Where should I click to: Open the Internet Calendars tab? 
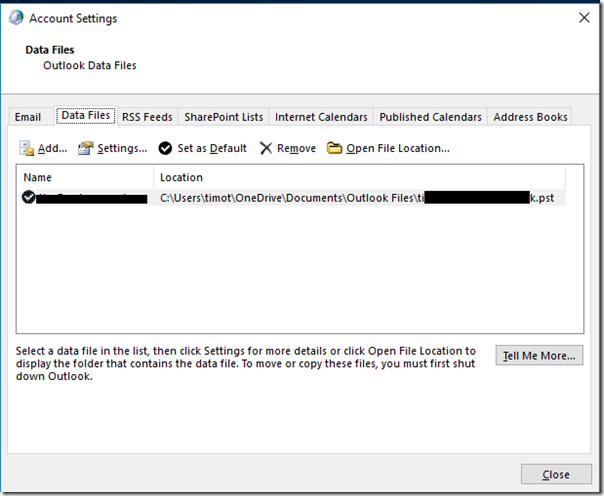click(x=321, y=117)
